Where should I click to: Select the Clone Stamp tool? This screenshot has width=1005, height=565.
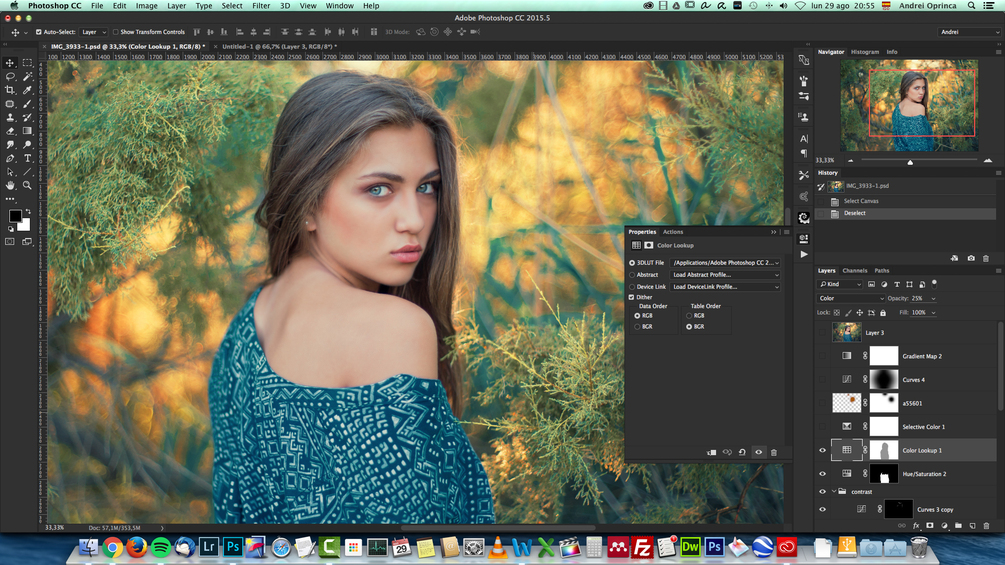tap(10, 117)
